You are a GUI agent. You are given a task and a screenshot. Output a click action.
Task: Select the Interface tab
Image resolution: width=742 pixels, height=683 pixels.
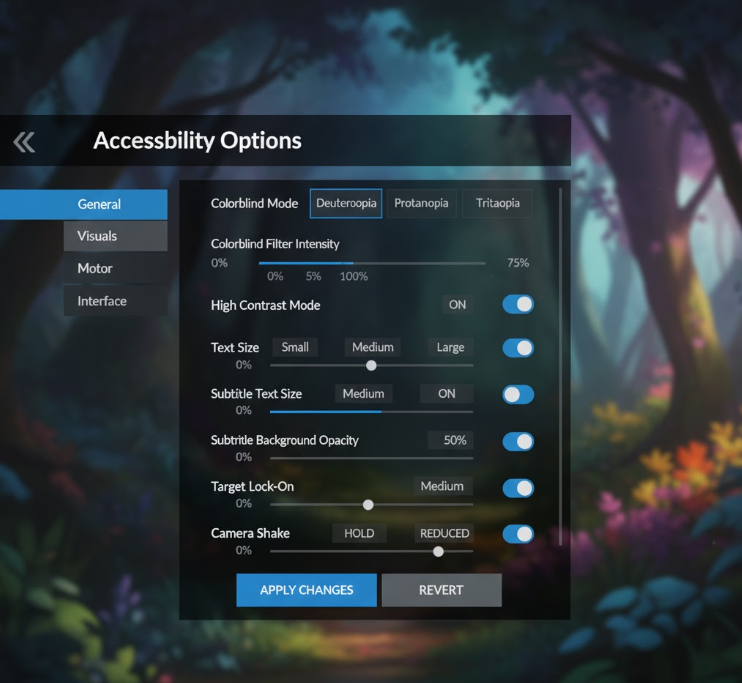pyautogui.click(x=102, y=301)
